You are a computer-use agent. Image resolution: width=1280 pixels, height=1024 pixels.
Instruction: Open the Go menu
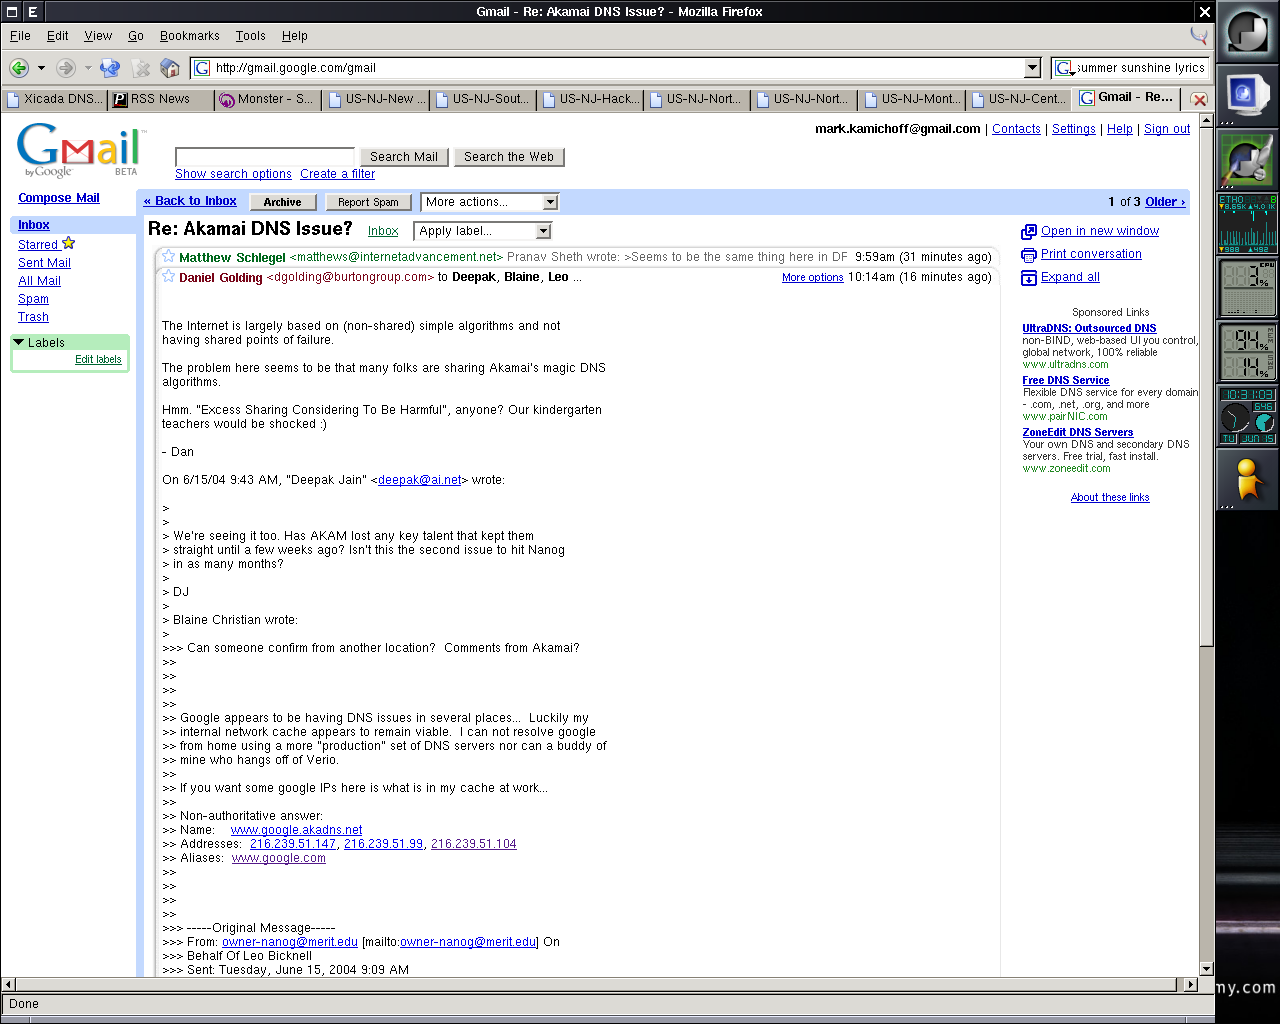coord(136,36)
